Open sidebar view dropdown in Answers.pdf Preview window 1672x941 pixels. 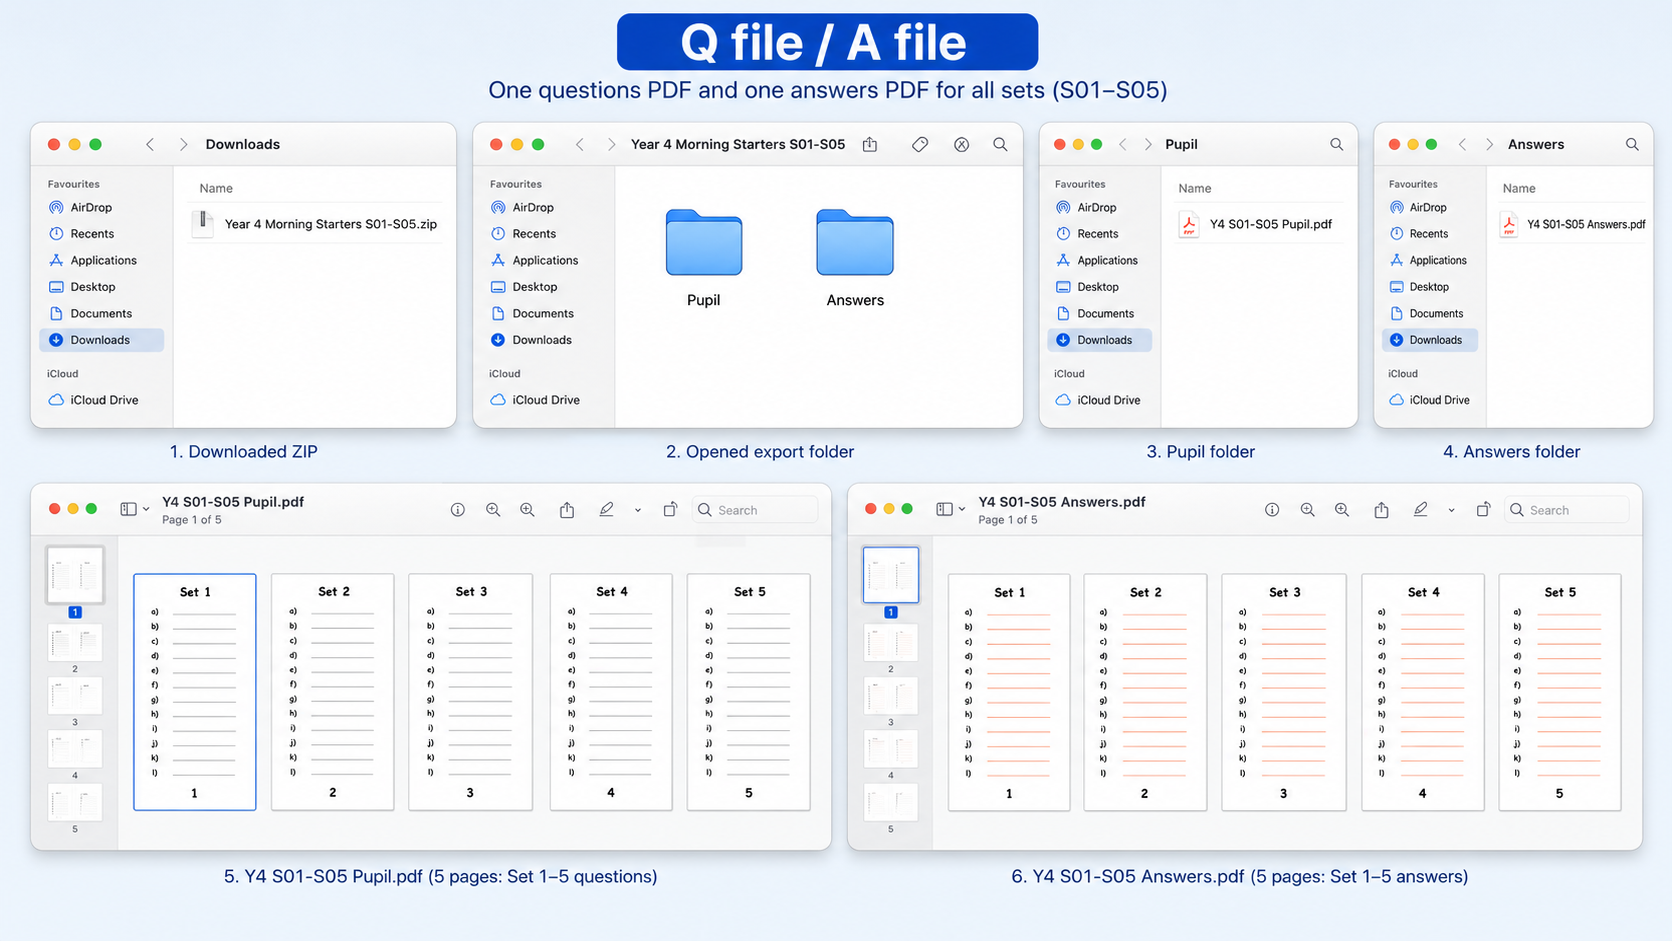951,509
